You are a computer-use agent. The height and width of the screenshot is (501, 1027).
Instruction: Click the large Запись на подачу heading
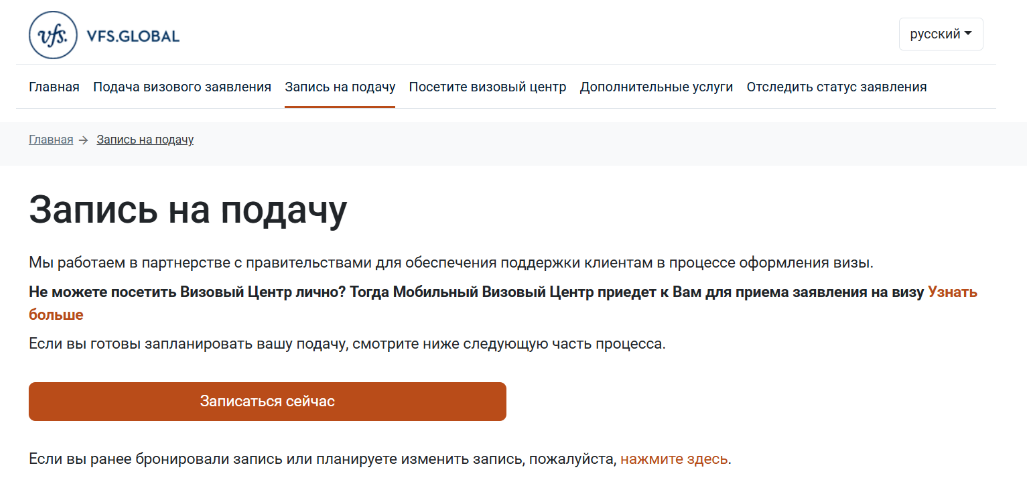188,210
